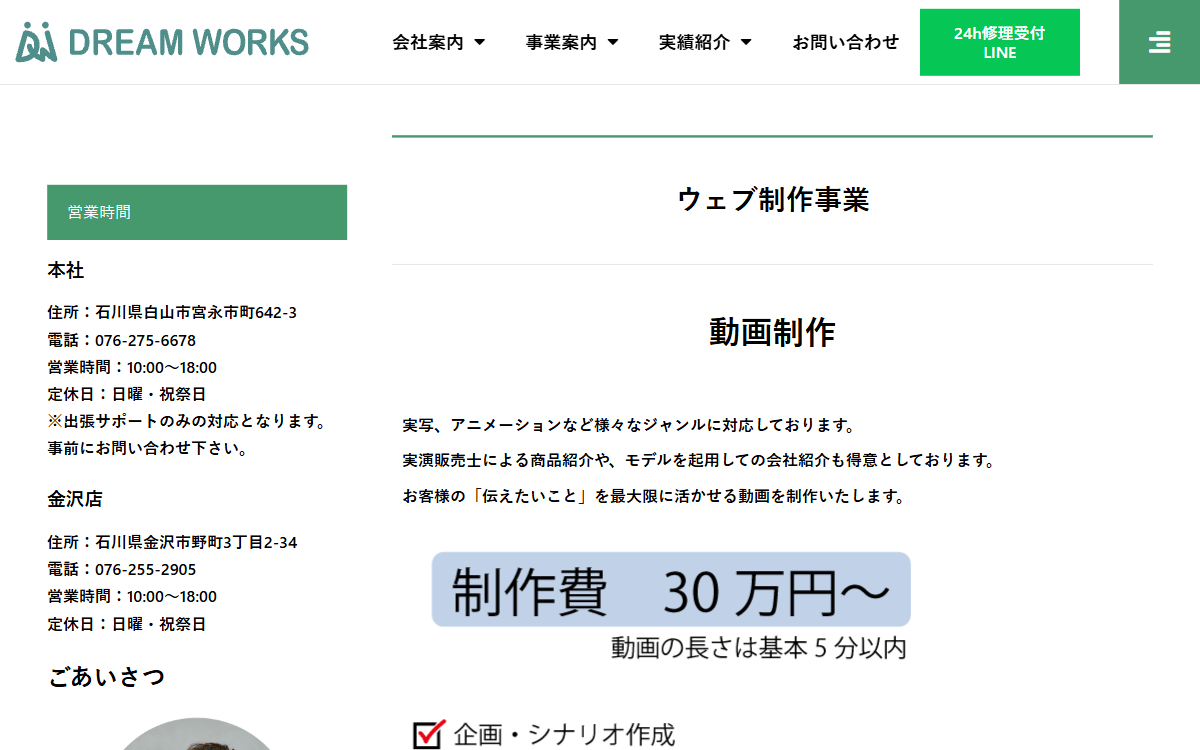The height and width of the screenshot is (750, 1200).
Task: Click the phone number 076-255-2905
Action: point(146,570)
